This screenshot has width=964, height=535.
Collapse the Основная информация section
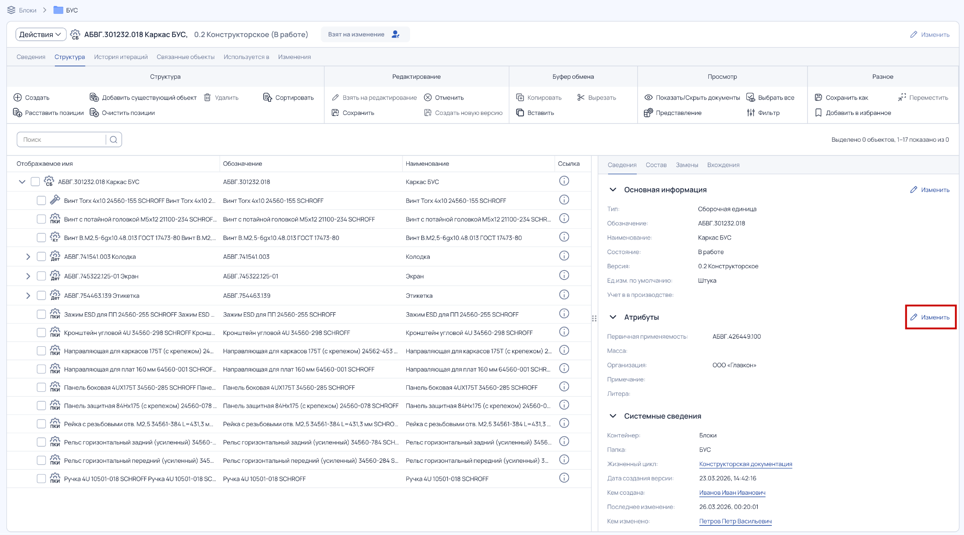tap(613, 189)
